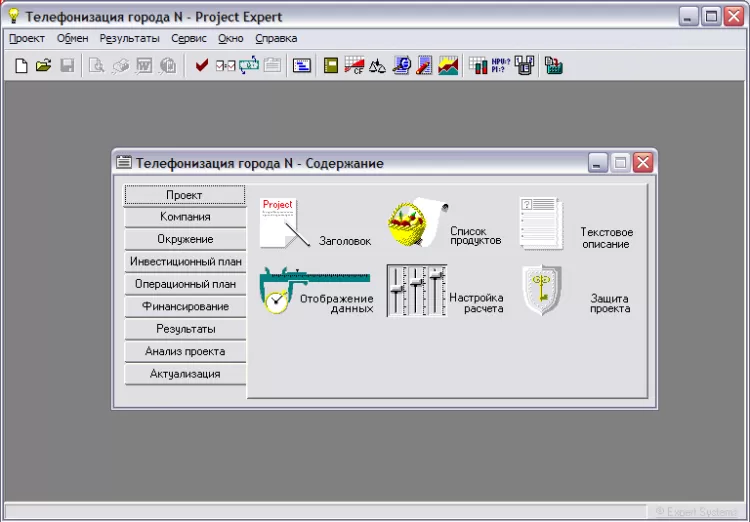Click the table with bar chart icon

pyautogui.click(x=478, y=65)
